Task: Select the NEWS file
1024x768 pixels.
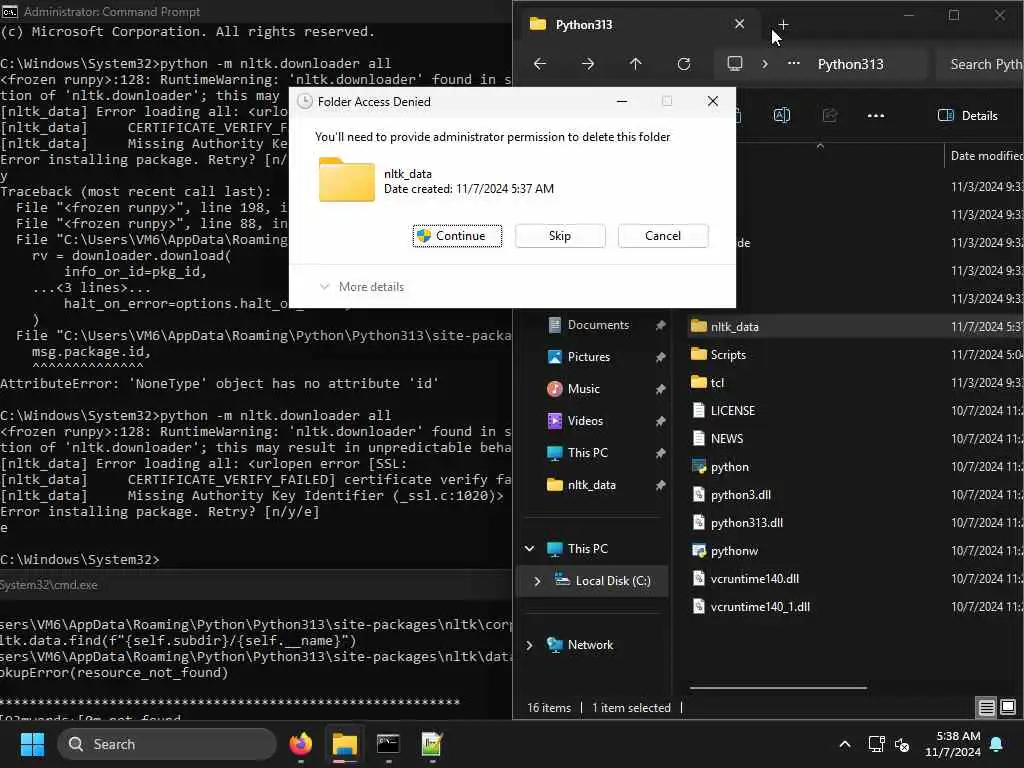Action: pos(726,439)
